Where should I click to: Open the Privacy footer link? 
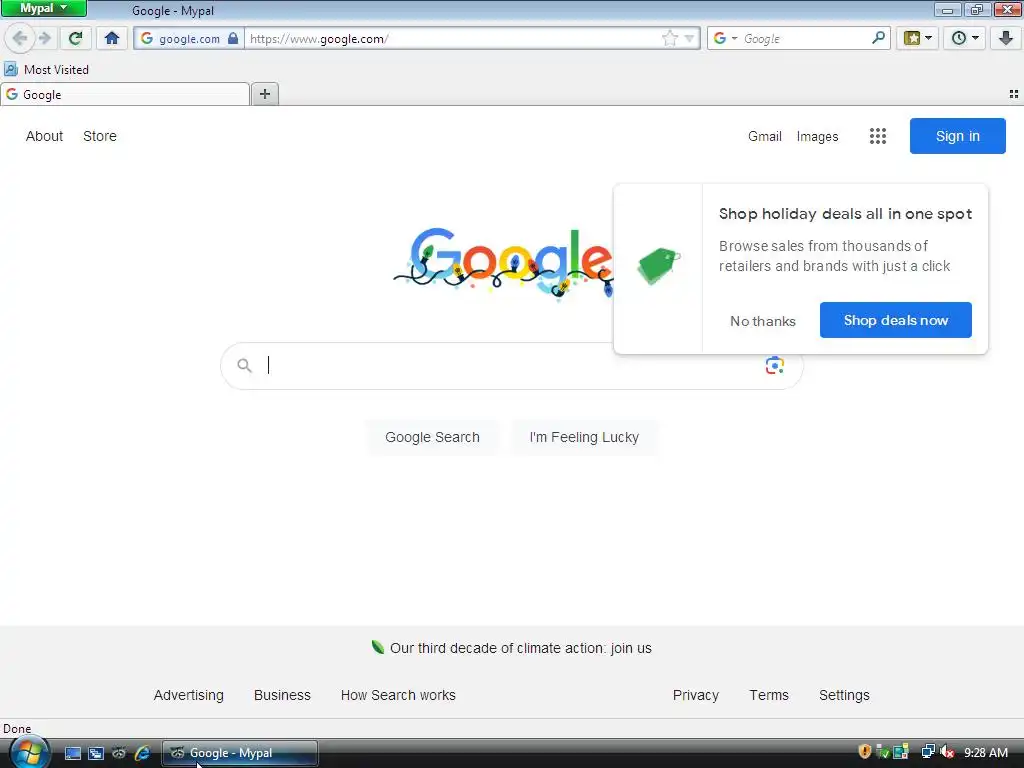tap(696, 695)
